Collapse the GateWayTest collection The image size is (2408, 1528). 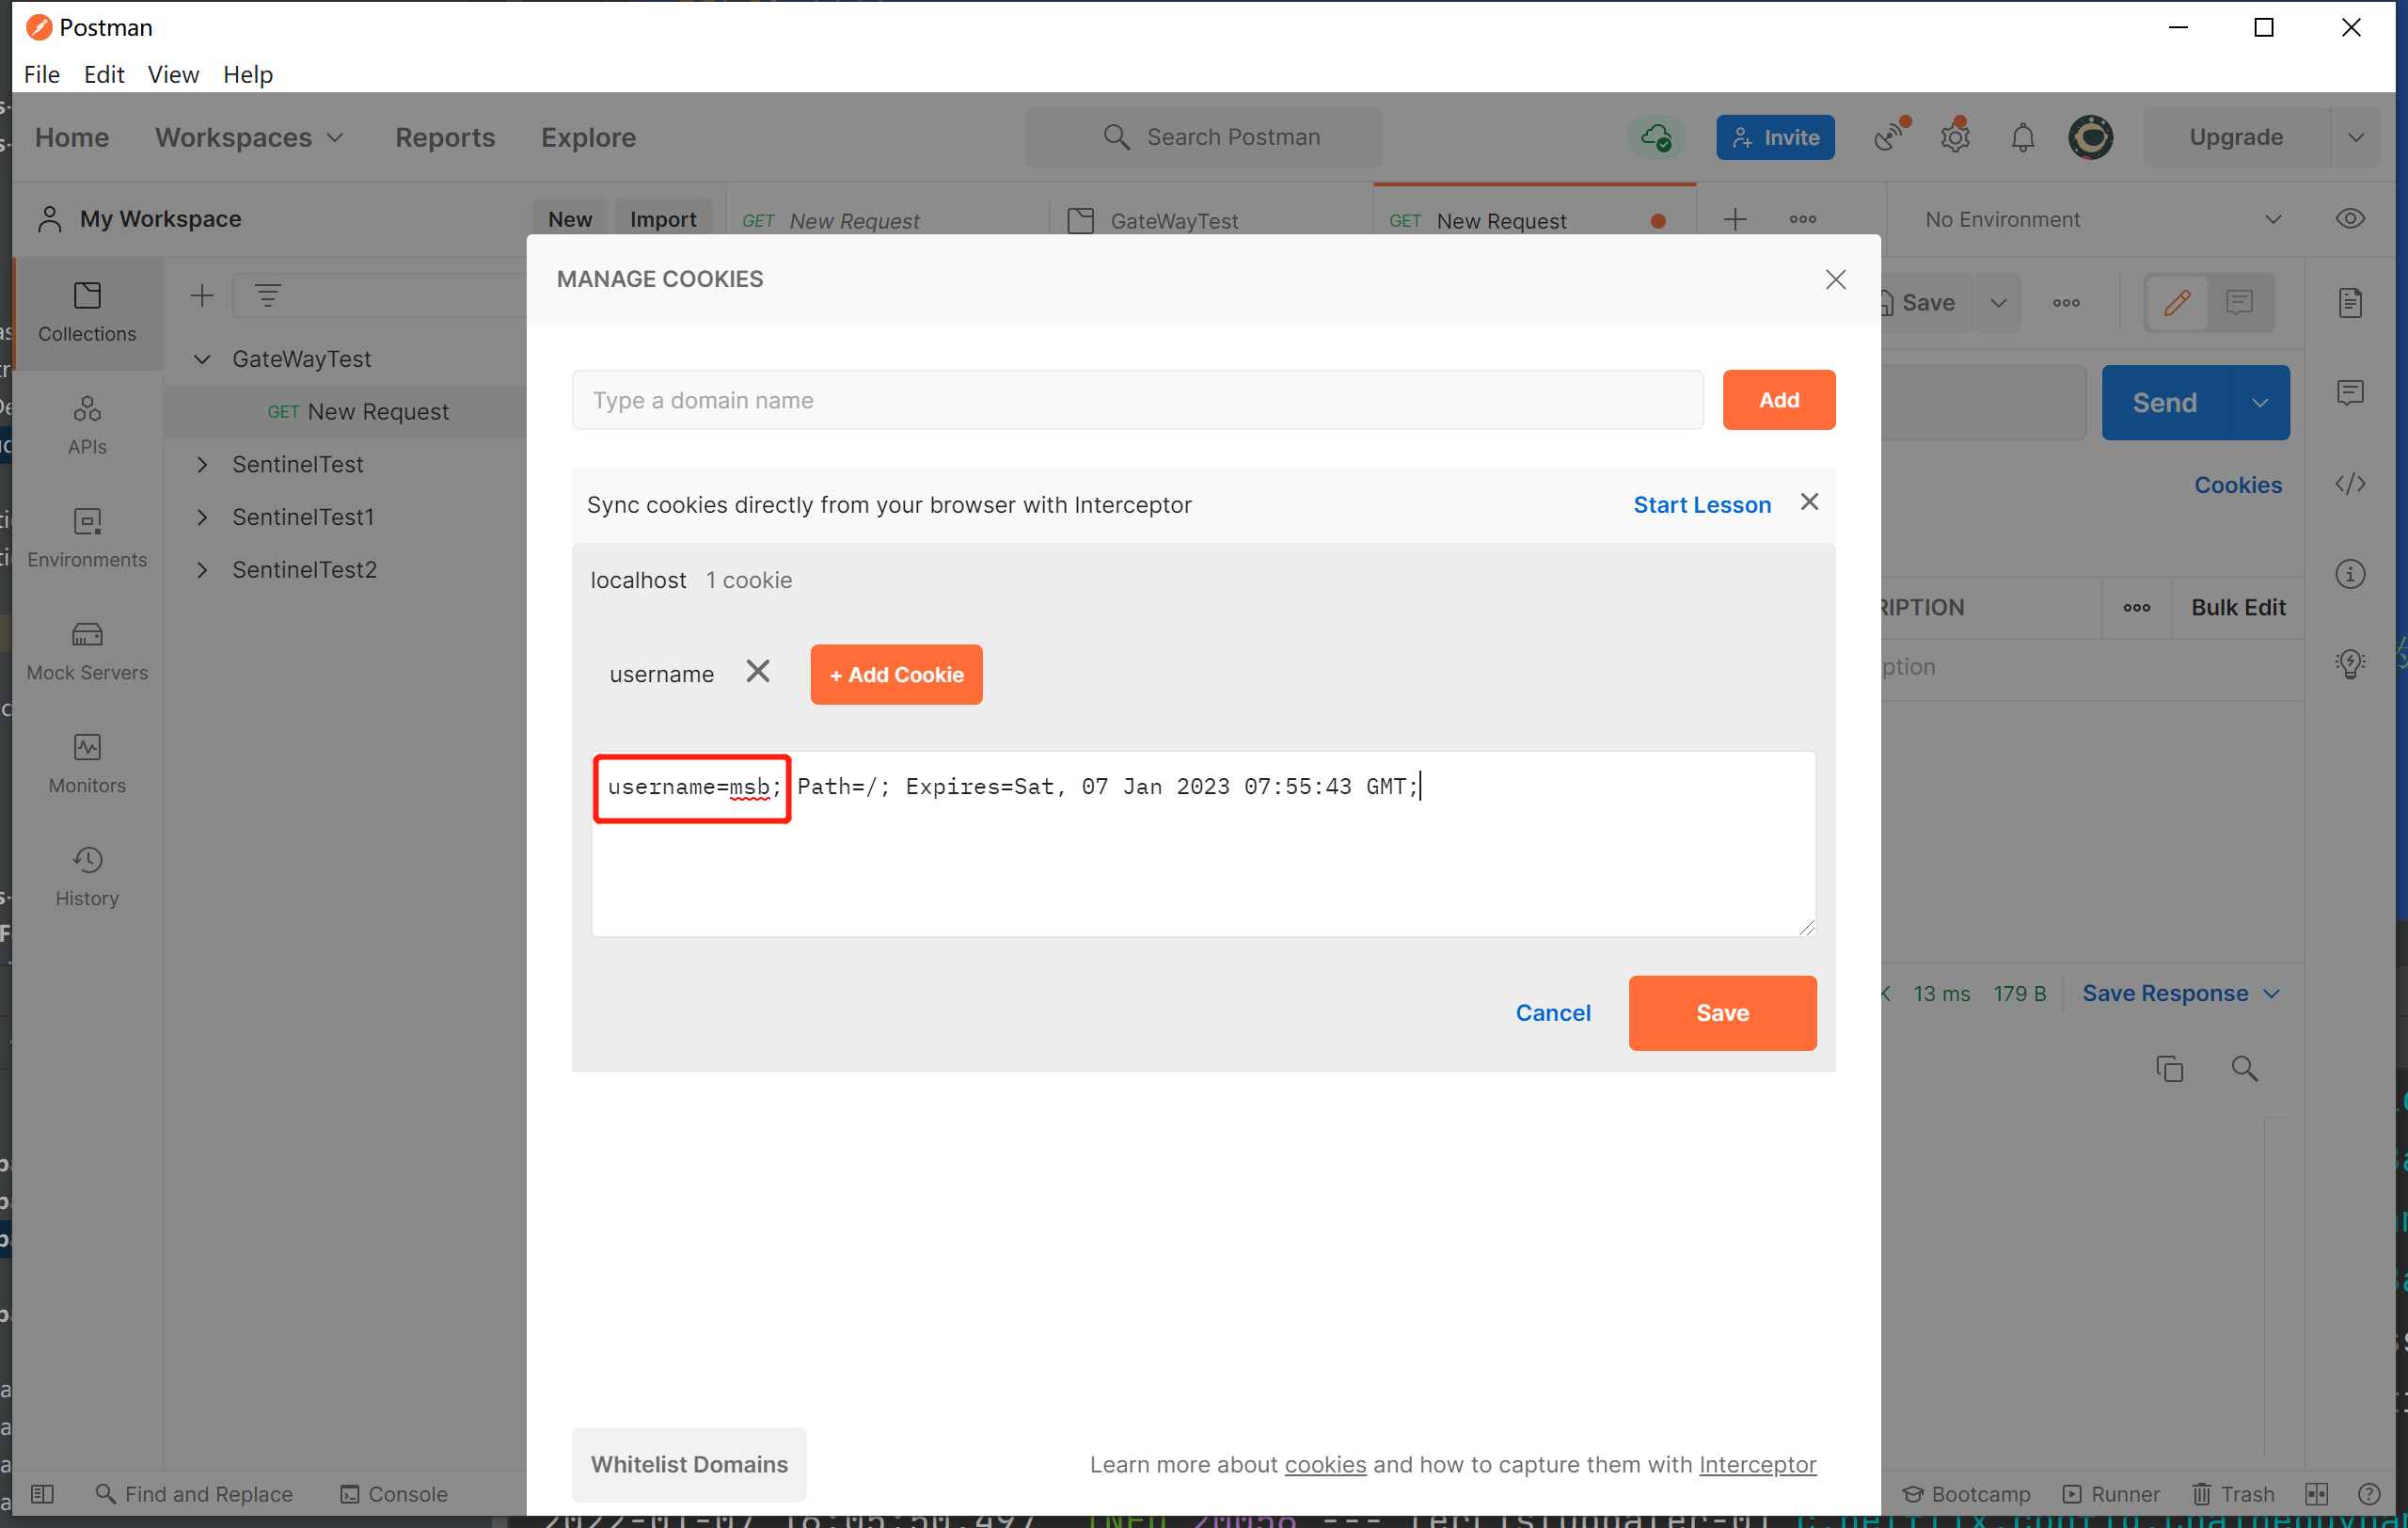coord(202,359)
